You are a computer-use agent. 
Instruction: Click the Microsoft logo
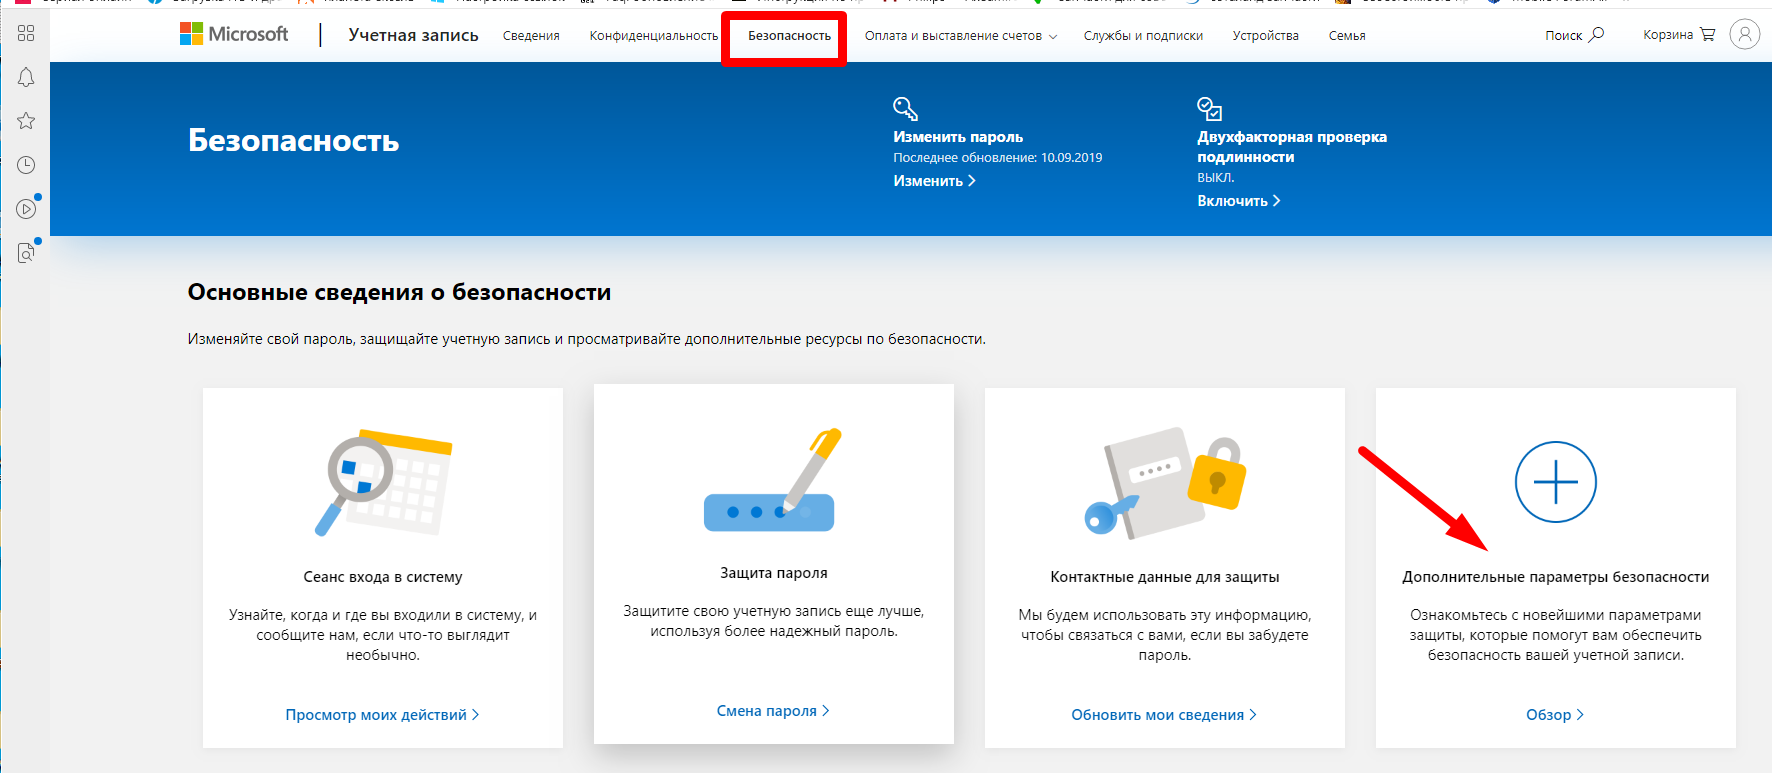[234, 35]
